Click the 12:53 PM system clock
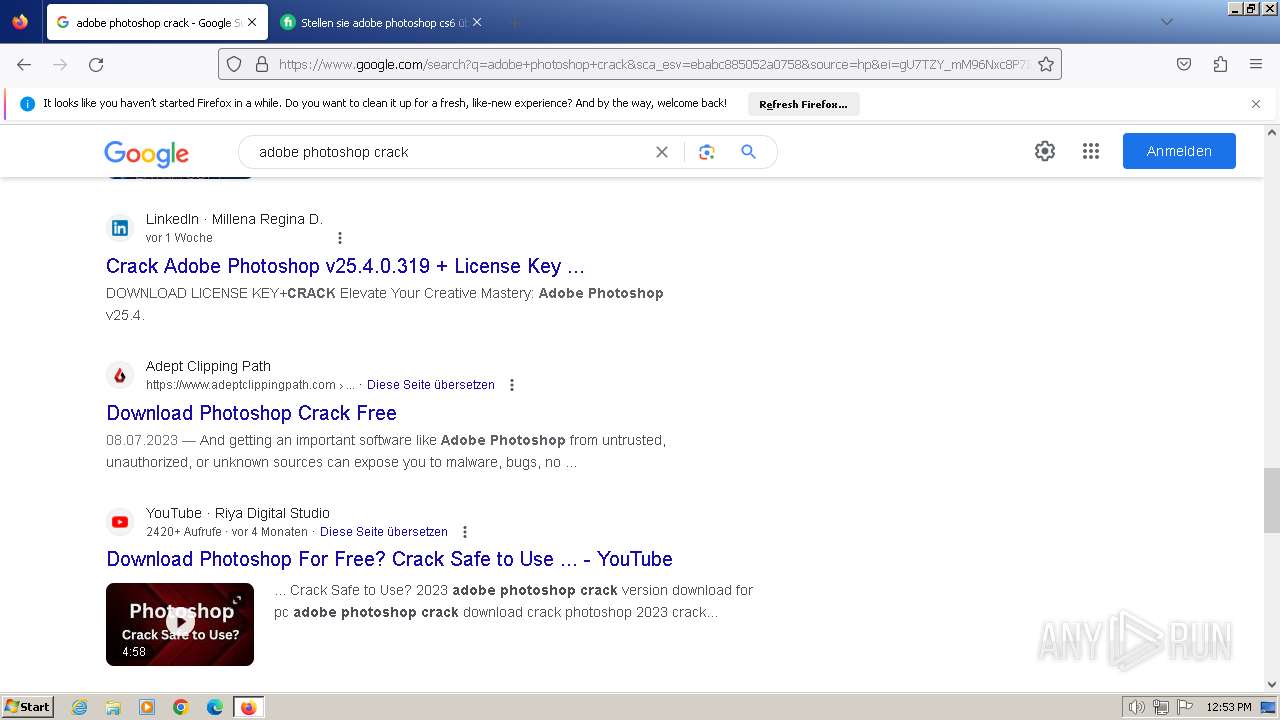Image resolution: width=1280 pixels, height=720 pixels. click(1229, 707)
